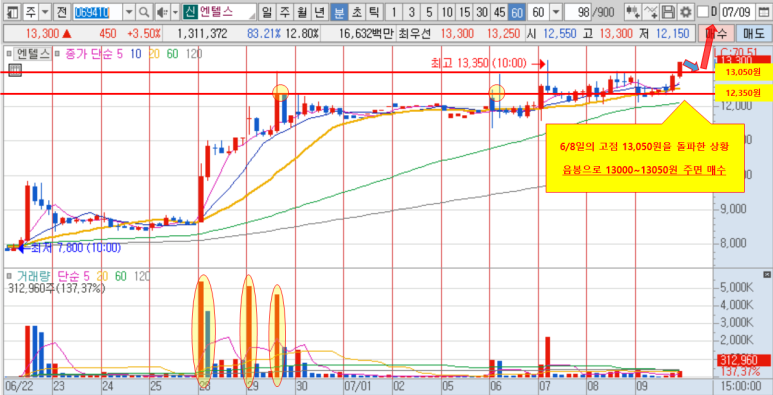Screen dimensions: 773x395
Task: Select the 분 minute chart period
Action: coord(339,12)
